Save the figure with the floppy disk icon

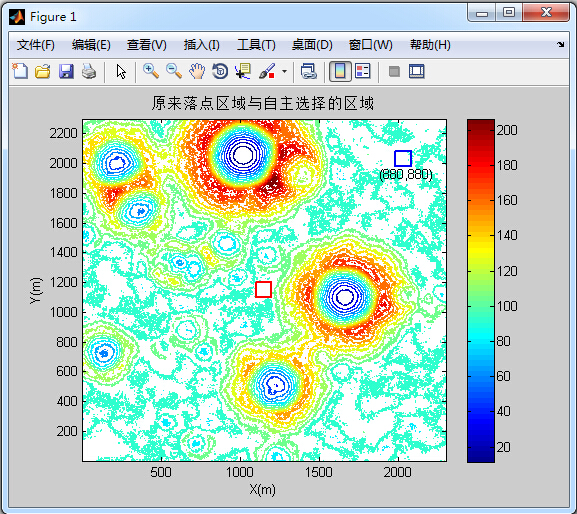(x=66, y=71)
